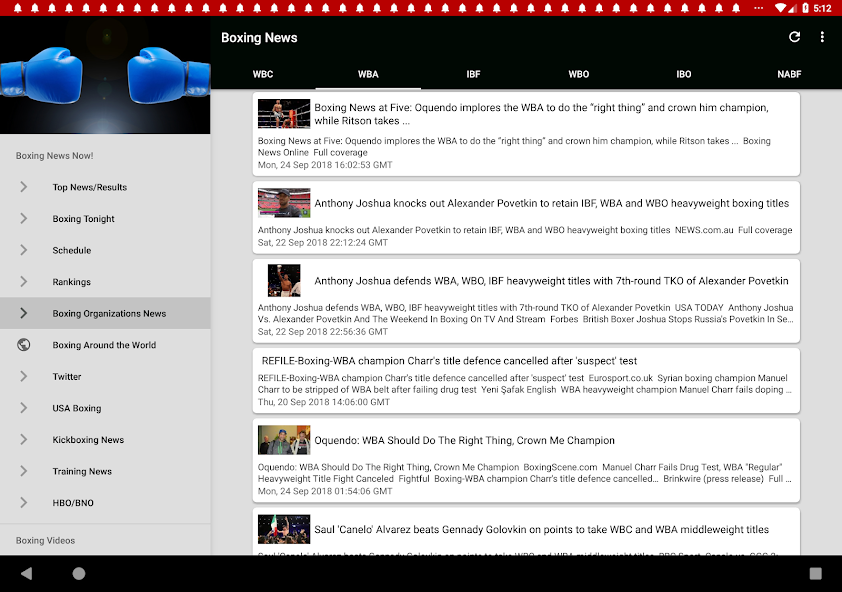This screenshot has height=592, width=842.
Task: Select the IBF tab
Action: click(473, 74)
